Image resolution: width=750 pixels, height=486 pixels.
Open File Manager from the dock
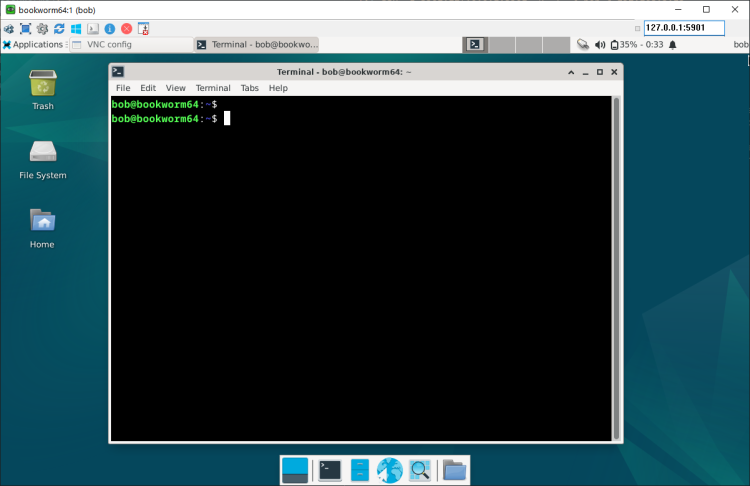click(x=360, y=470)
